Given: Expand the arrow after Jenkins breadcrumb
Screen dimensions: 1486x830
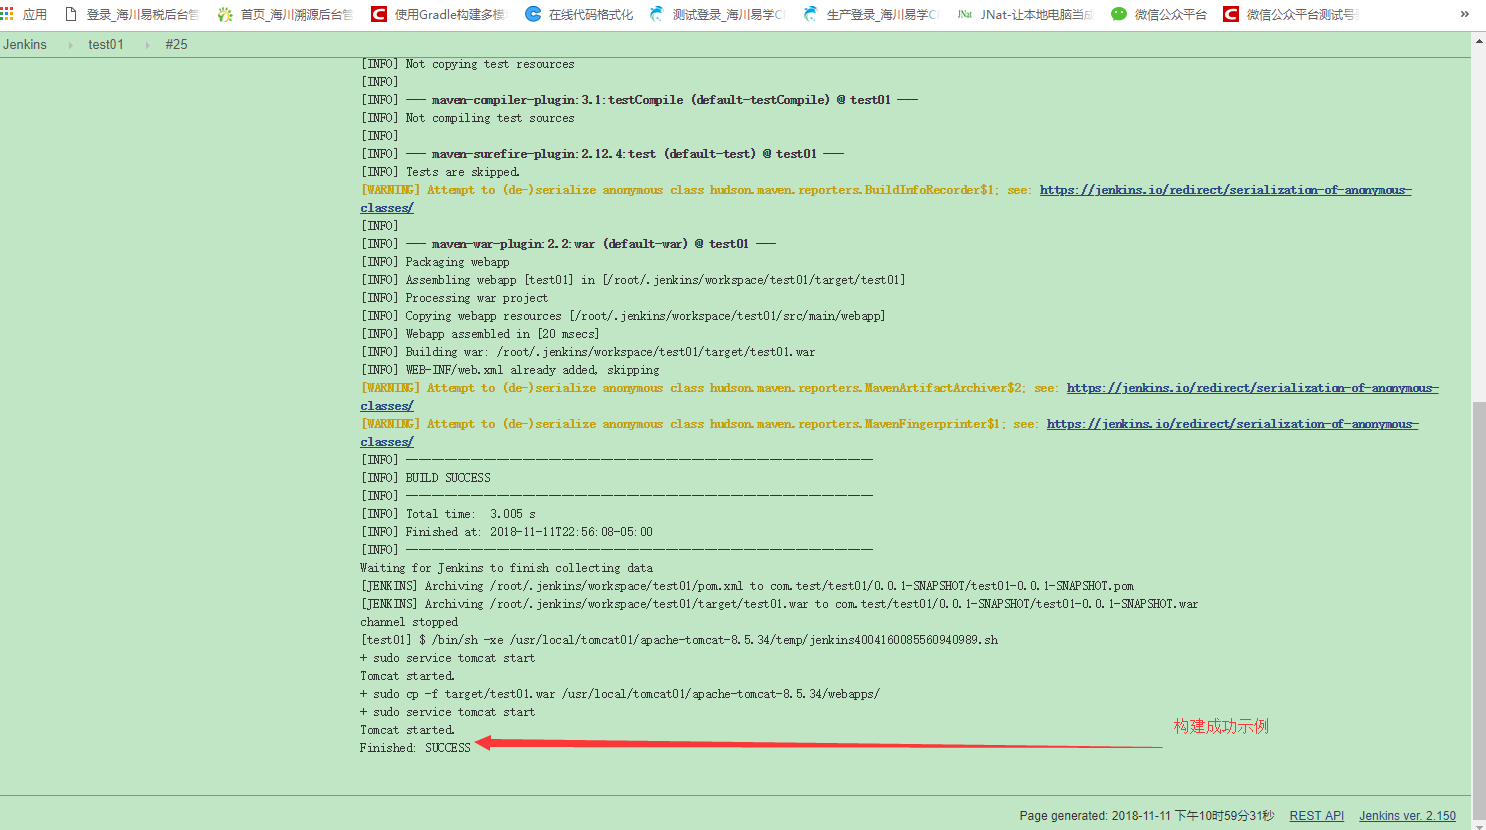Looking at the screenshot, I should 70,45.
